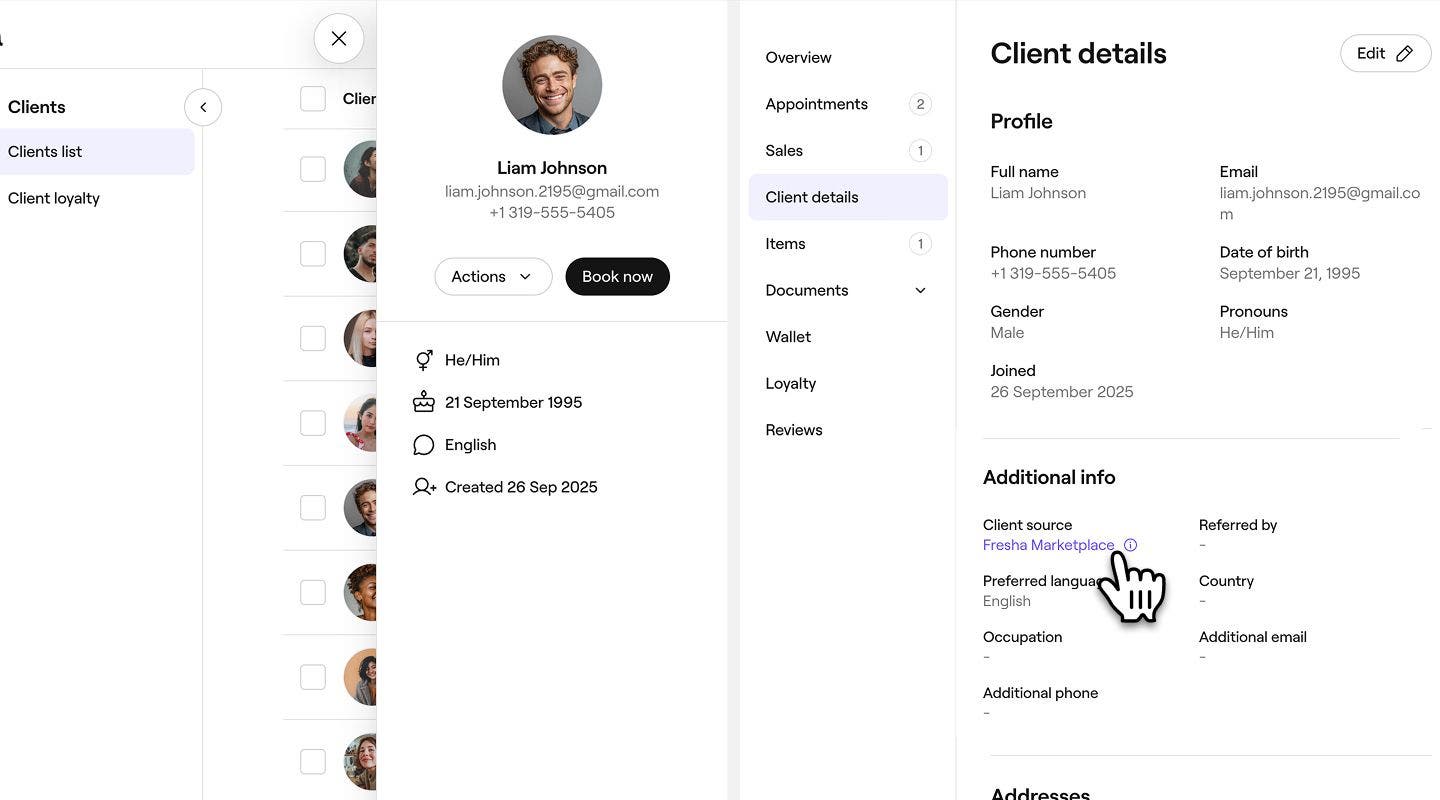The height and width of the screenshot is (800, 1440).
Task: Open the Fresha Marketplace link
Action: 1048,545
